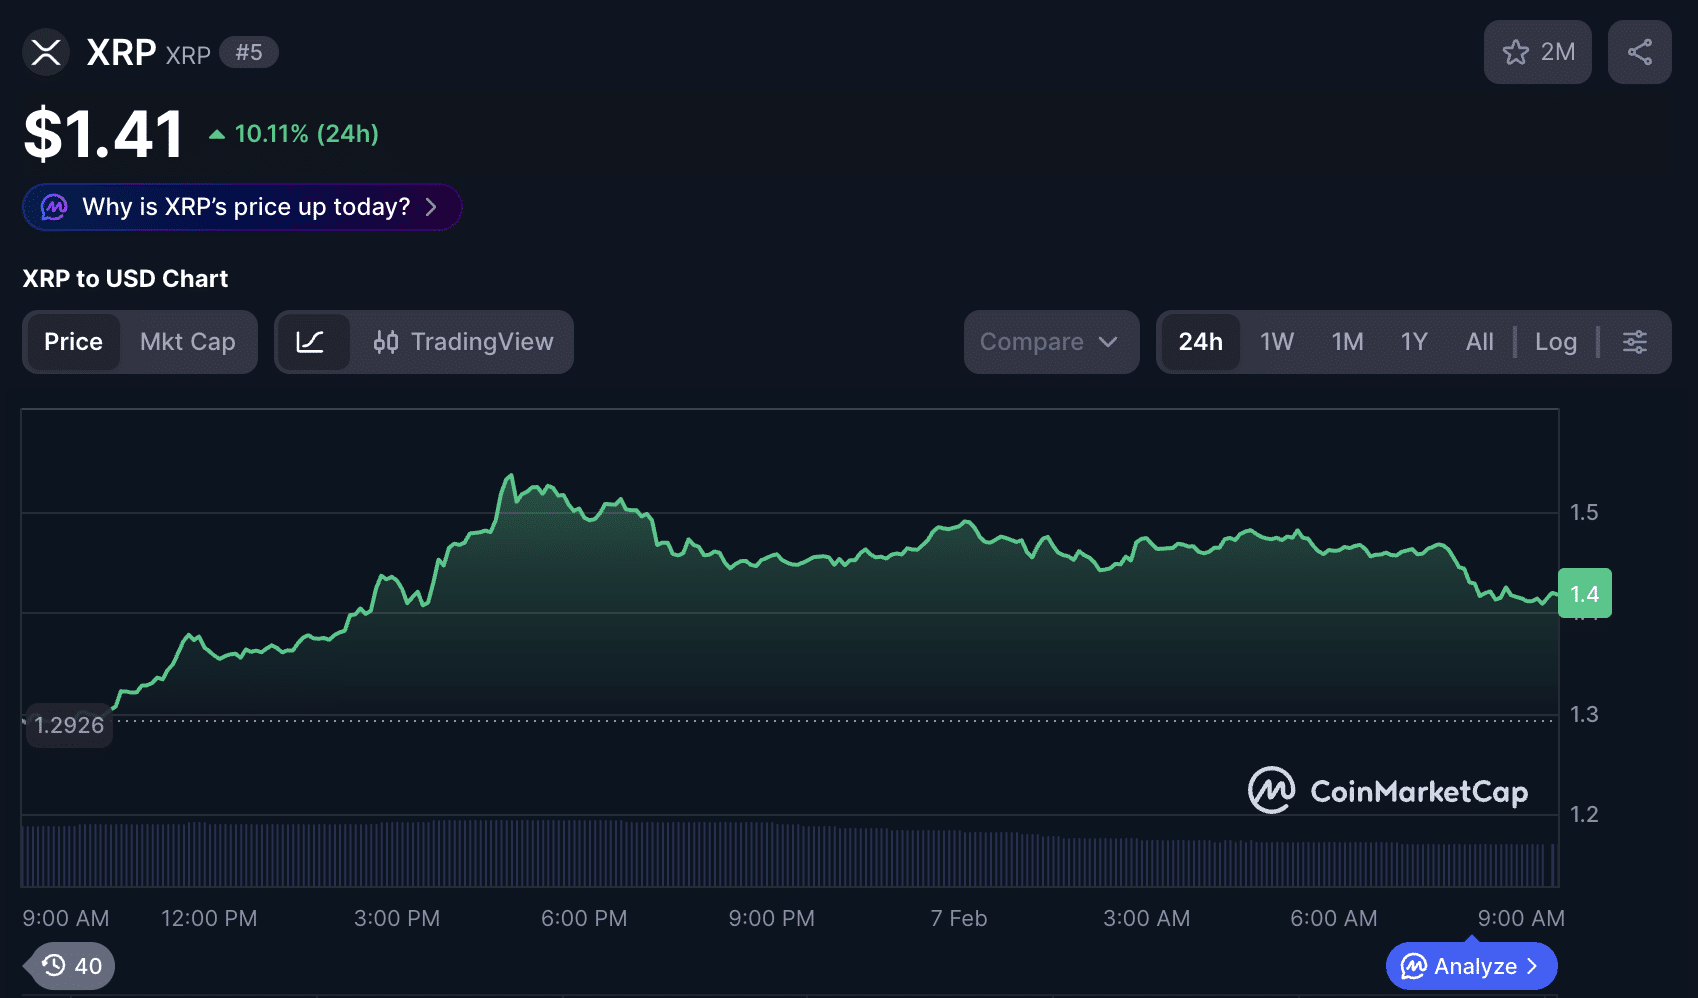The height and width of the screenshot is (998, 1698).
Task: Switch timeframe to 1W
Action: 1276,341
